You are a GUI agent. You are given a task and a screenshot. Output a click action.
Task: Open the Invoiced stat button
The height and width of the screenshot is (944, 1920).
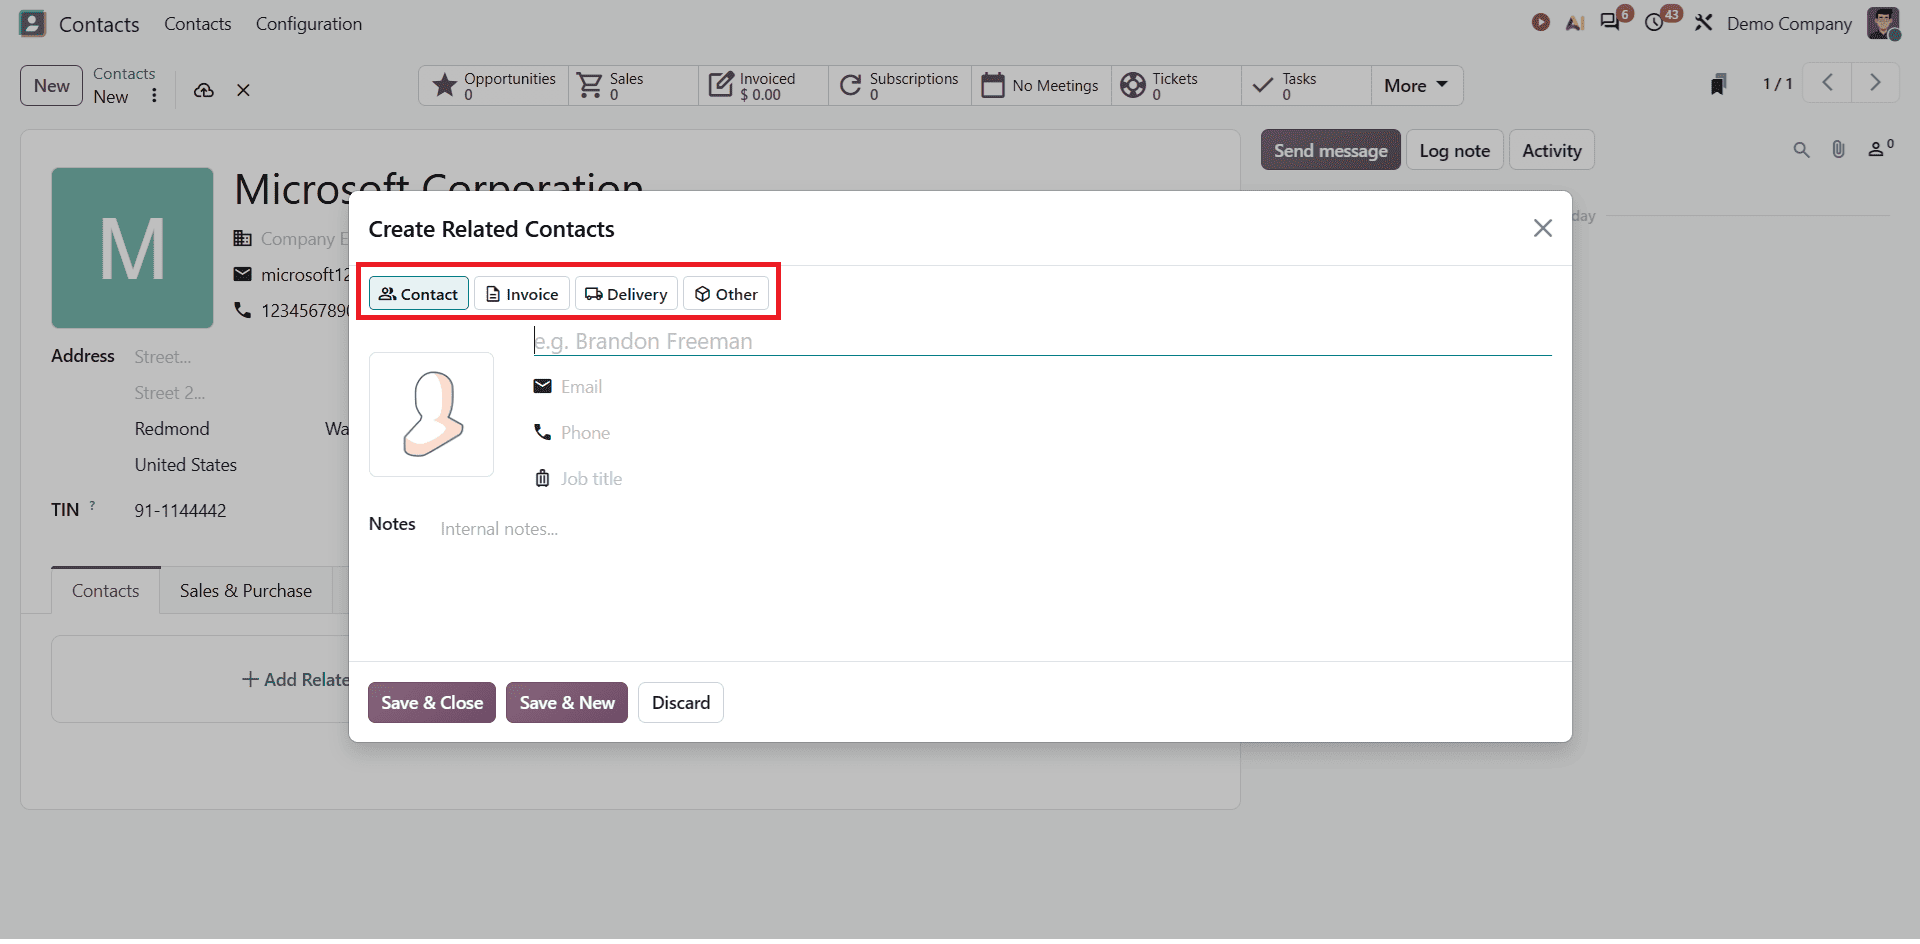[763, 86]
